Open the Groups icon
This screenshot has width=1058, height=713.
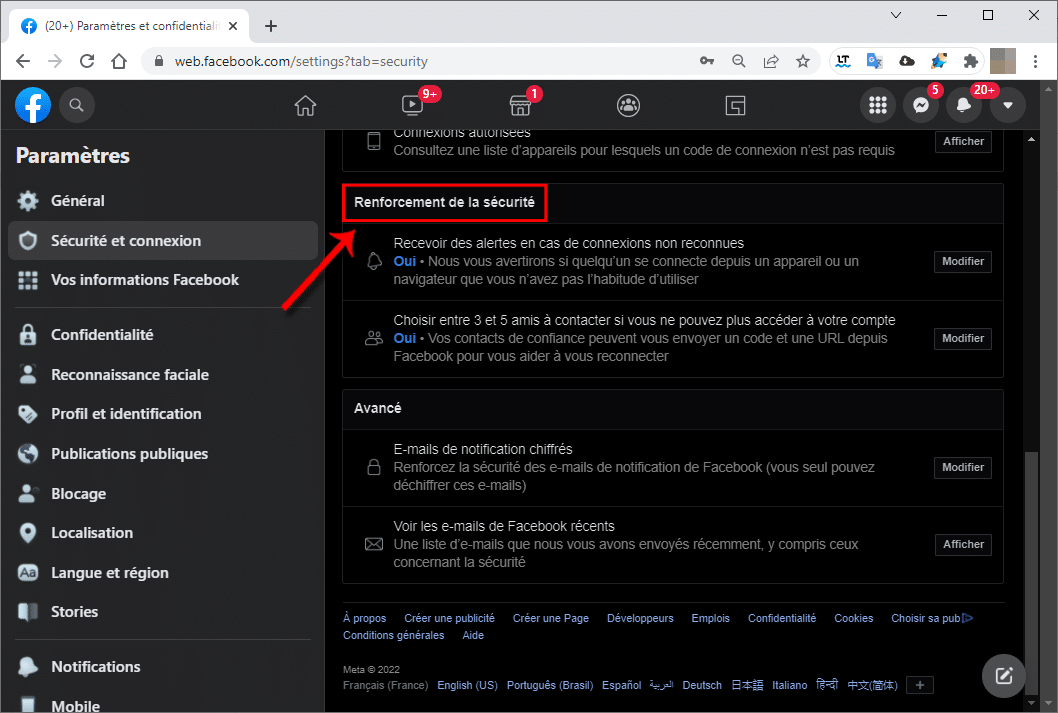(x=628, y=106)
